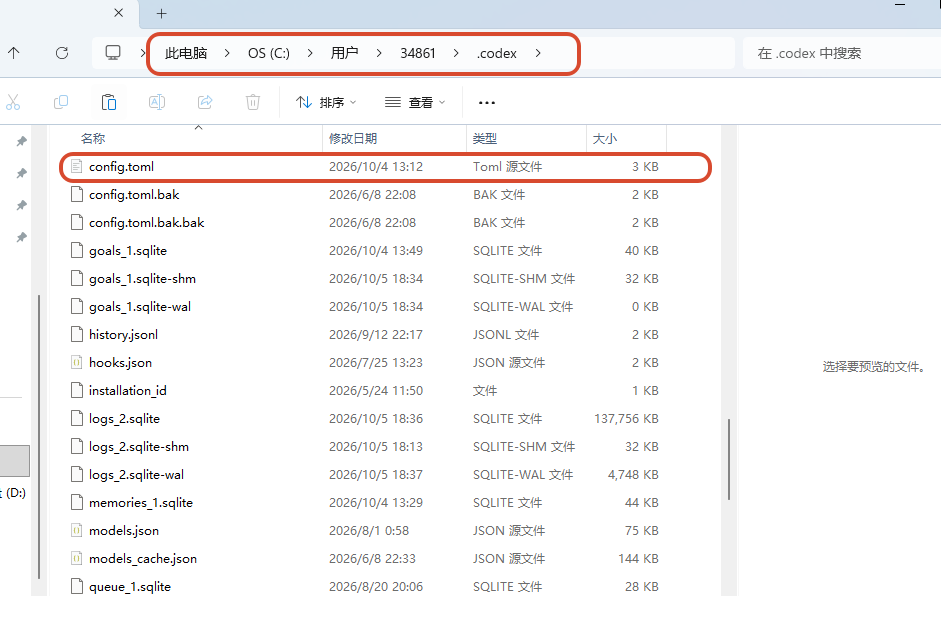Click the file icon of hooks.json

(76, 363)
